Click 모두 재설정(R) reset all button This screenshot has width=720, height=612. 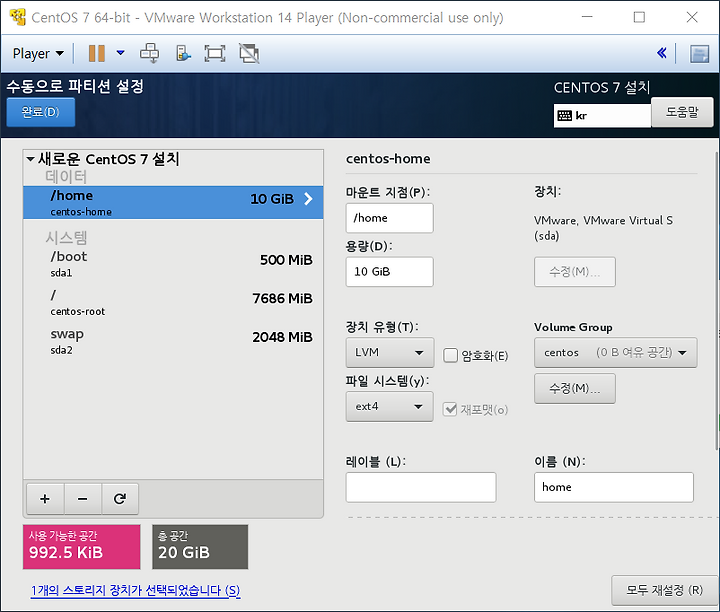(x=664, y=590)
